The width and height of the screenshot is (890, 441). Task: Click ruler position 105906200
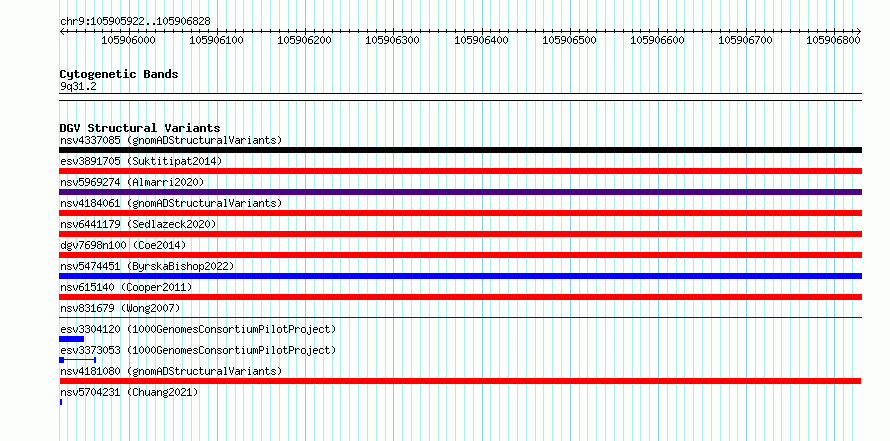coord(304,40)
